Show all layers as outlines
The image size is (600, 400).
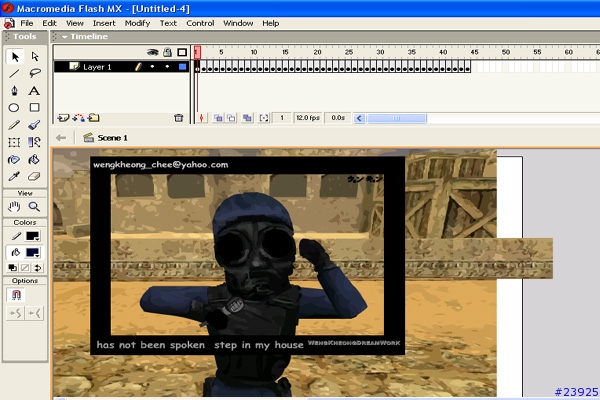point(182,52)
